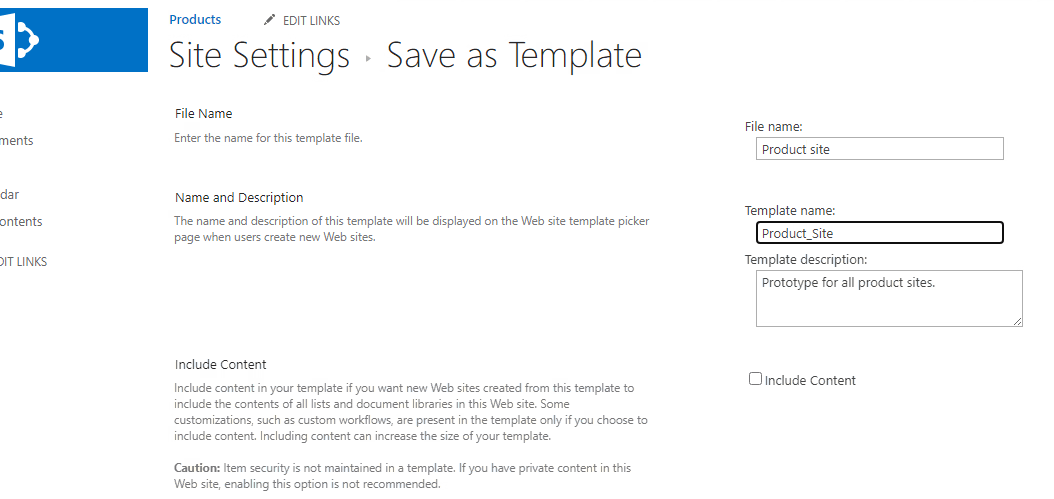Screen dimensions: 1054x499
Task: Click the breadcrumb arrow after Site Settings
Action: point(368,58)
